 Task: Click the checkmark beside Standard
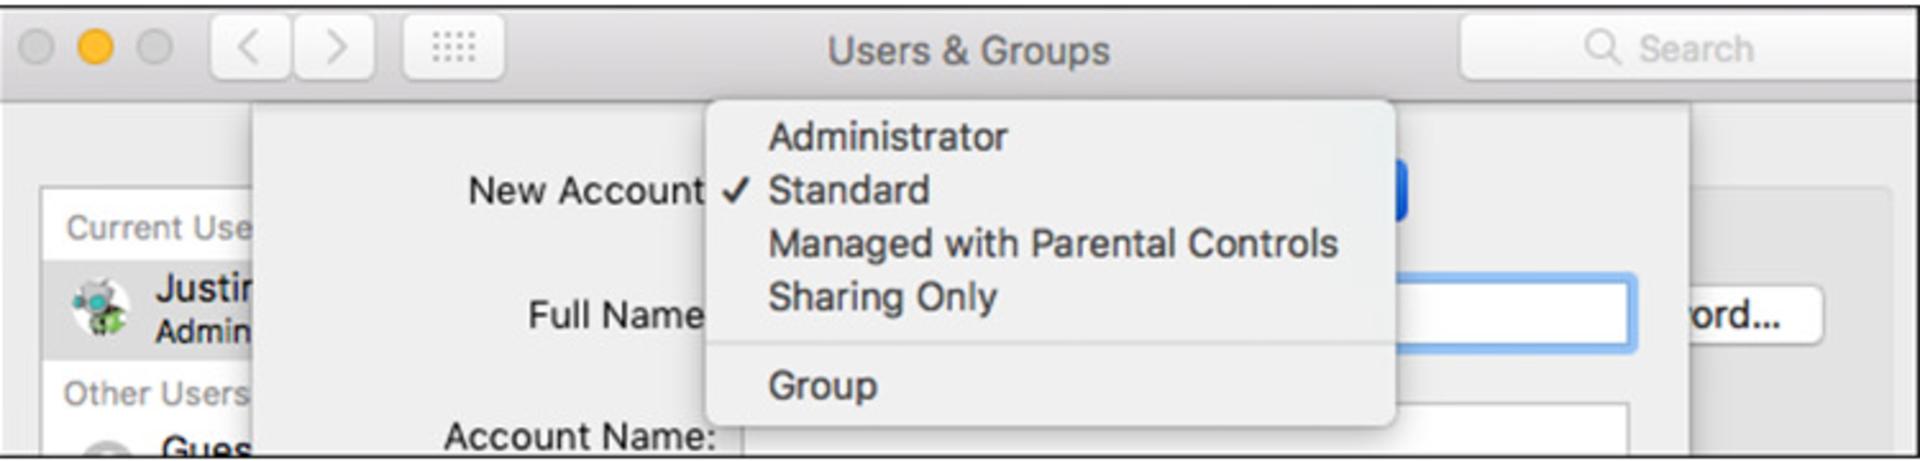[735, 190]
